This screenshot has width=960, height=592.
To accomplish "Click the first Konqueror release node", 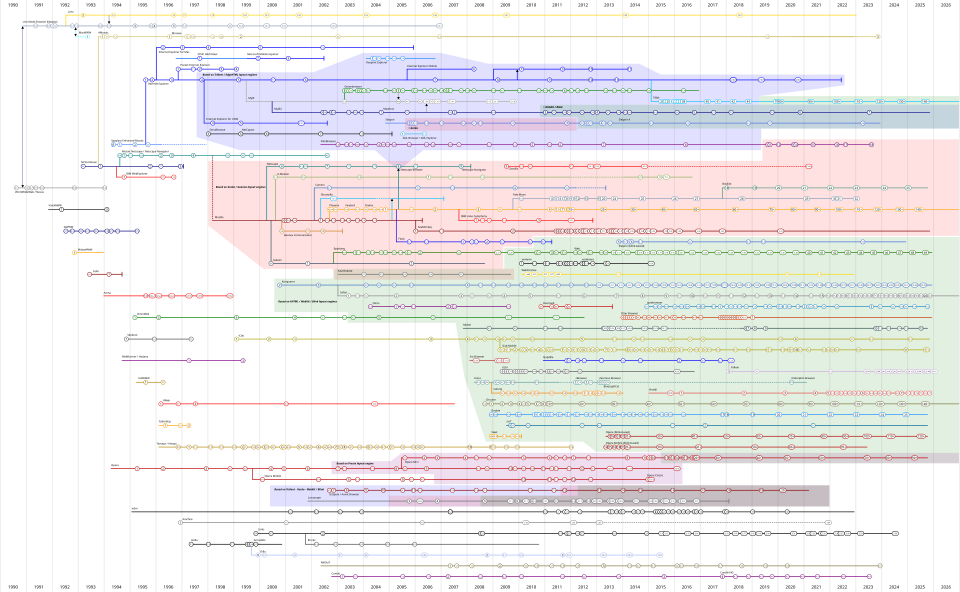I will coord(278,285).
